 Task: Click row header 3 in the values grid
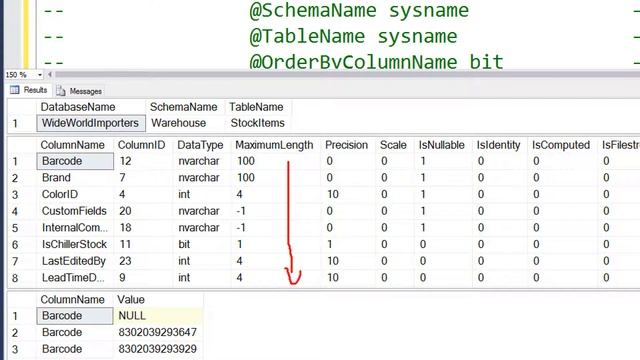pos(15,350)
